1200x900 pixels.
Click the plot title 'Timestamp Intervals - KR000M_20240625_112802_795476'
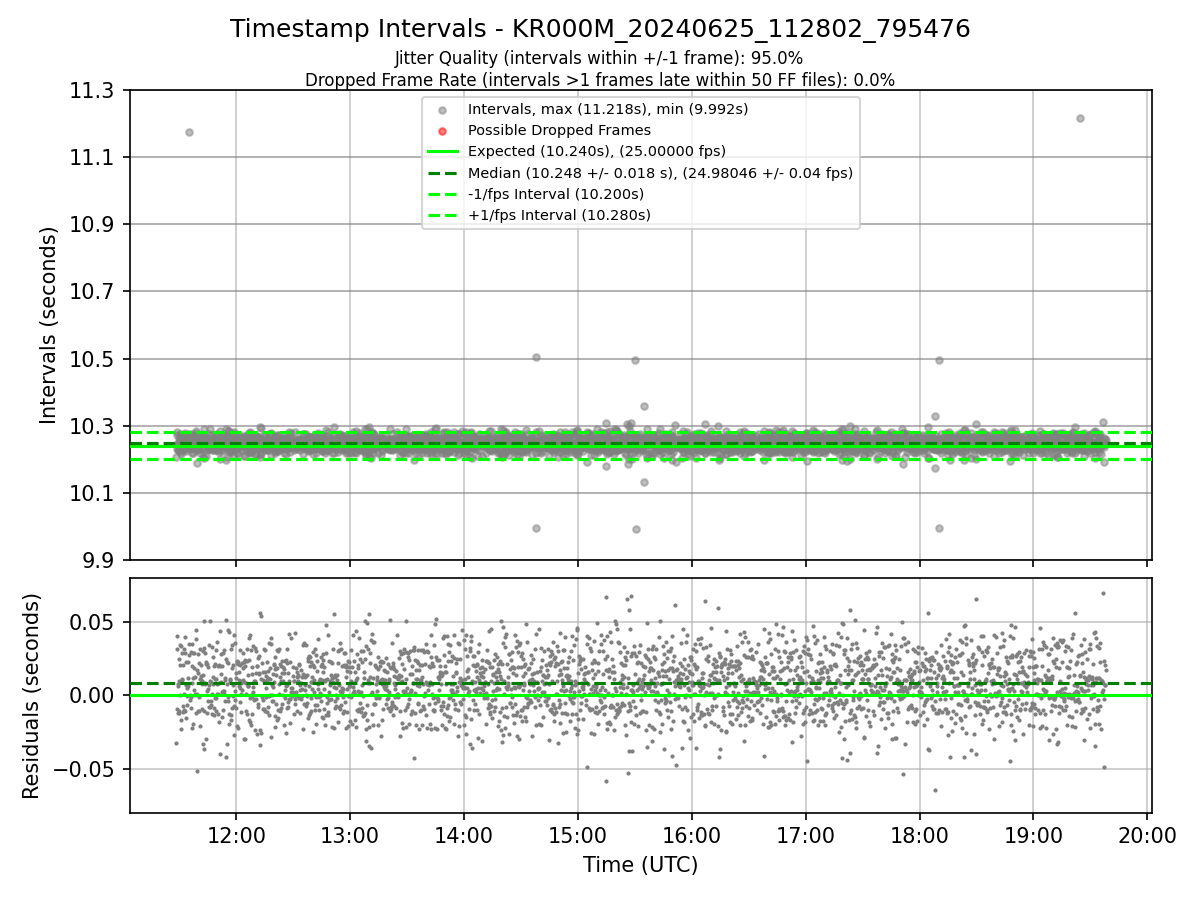pyautogui.click(x=600, y=29)
